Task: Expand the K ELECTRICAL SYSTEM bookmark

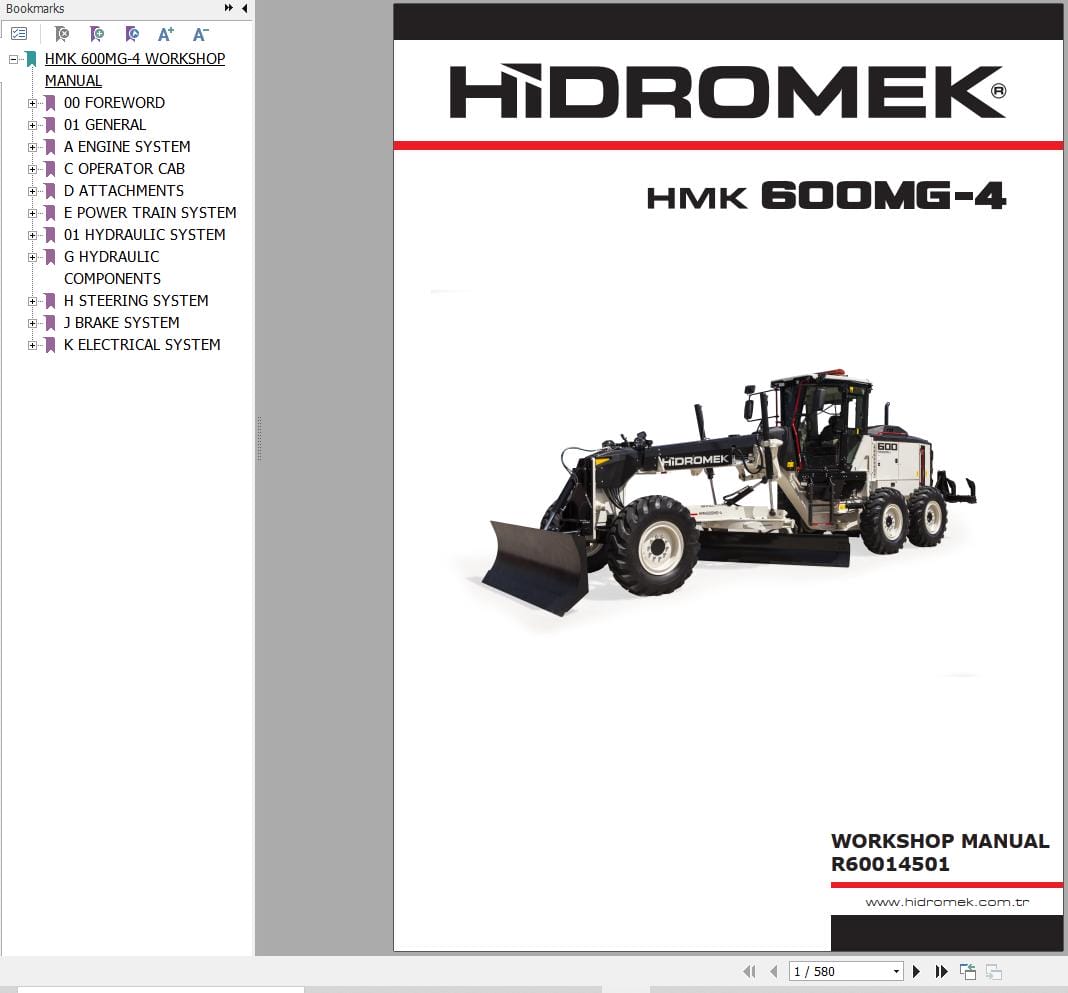Action: tap(32, 345)
